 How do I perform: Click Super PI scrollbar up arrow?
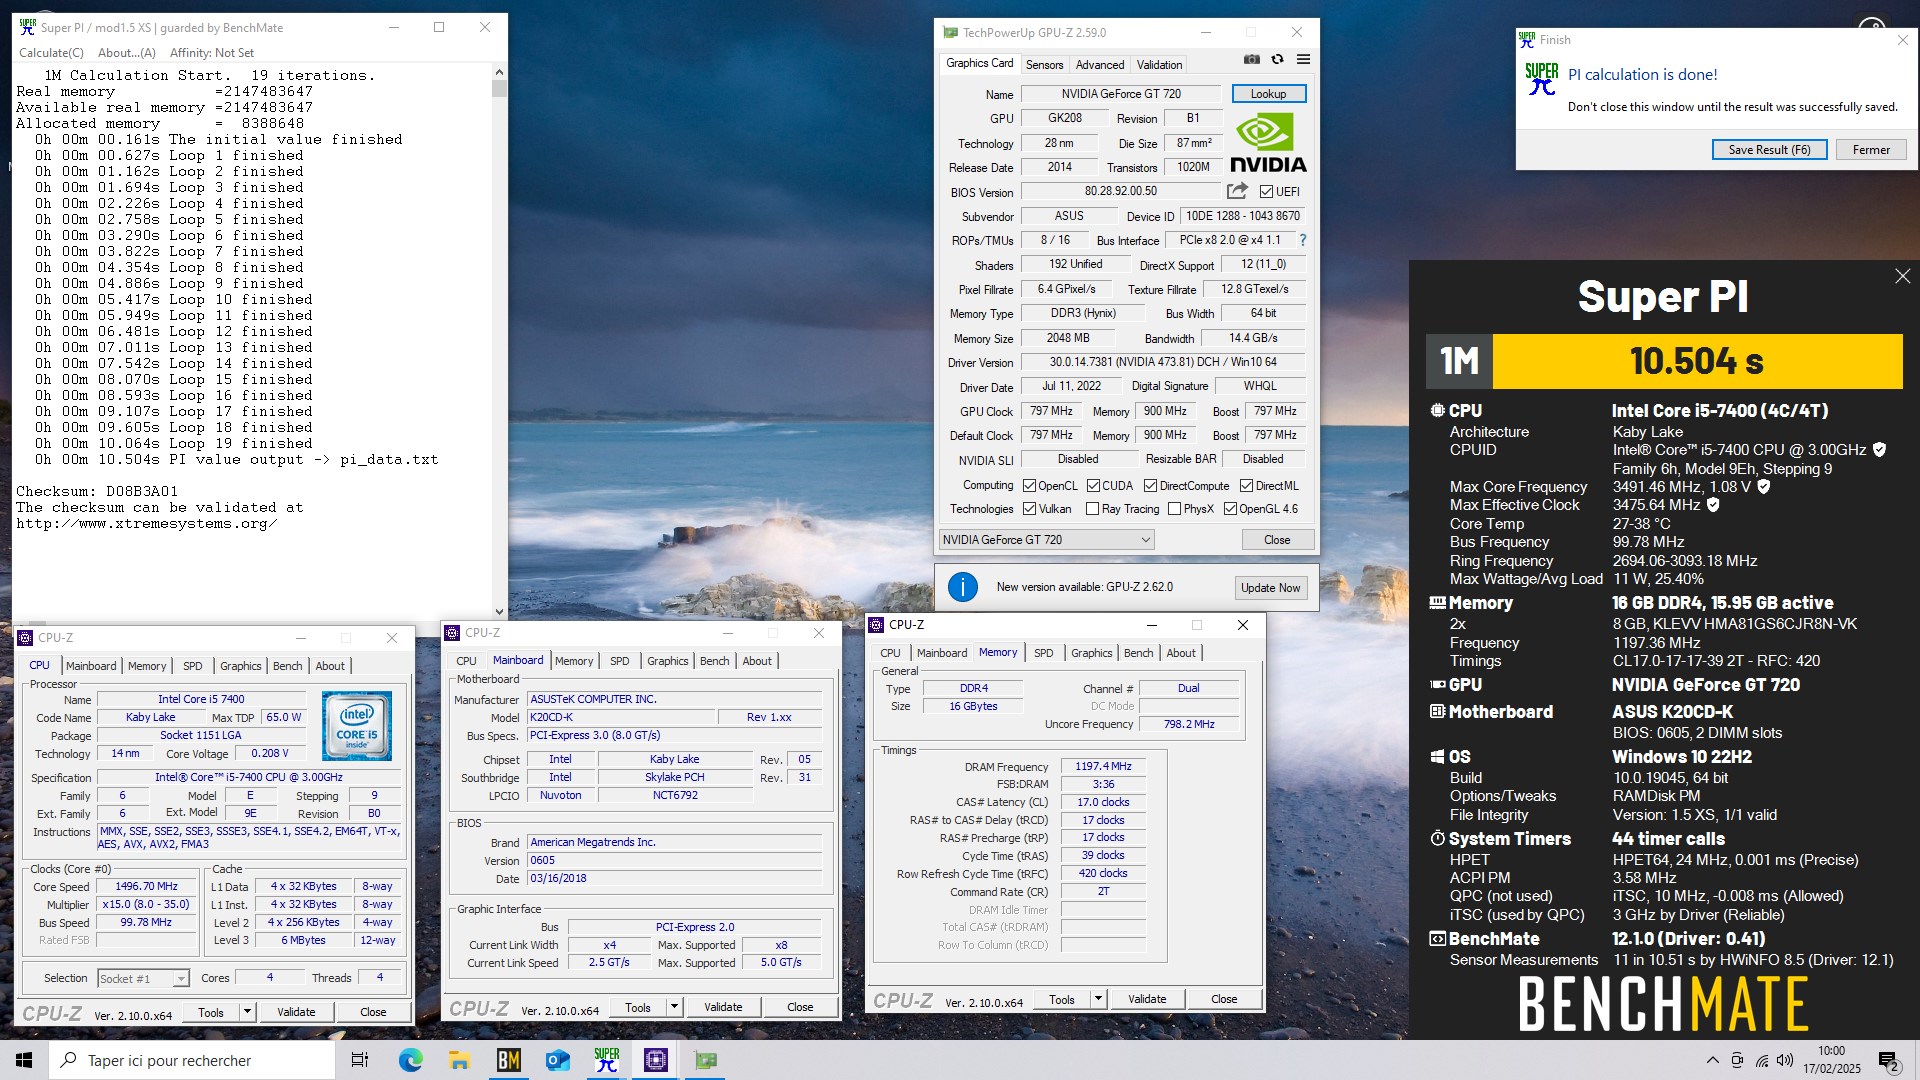click(499, 73)
